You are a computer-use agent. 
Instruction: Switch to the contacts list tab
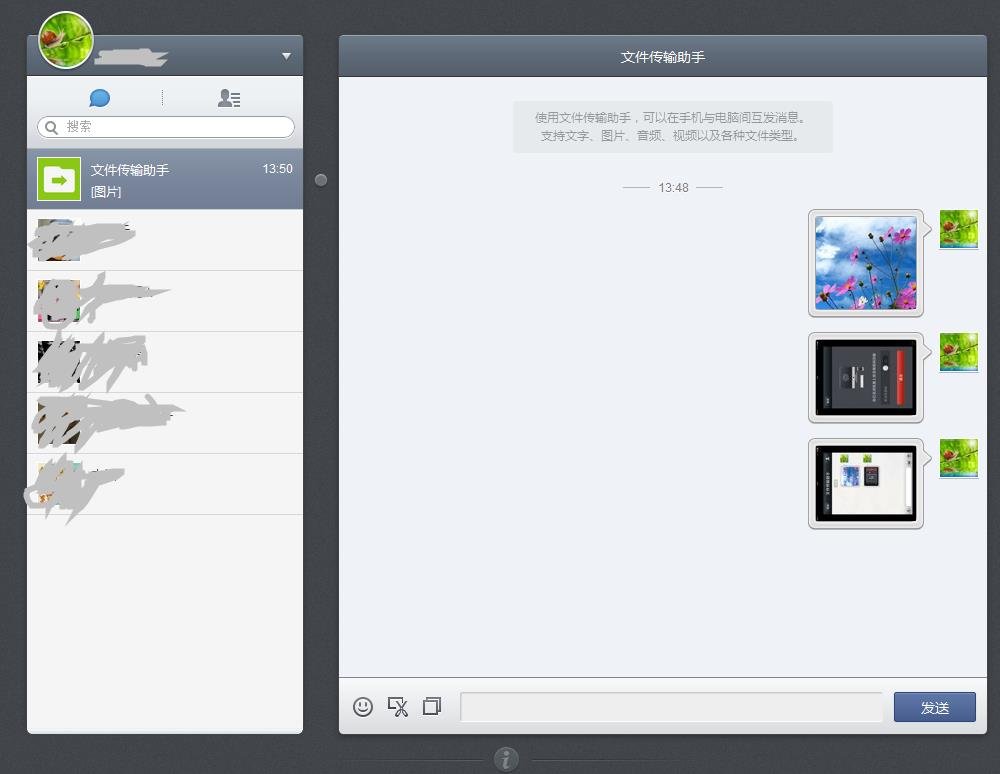(x=229, y=98)
